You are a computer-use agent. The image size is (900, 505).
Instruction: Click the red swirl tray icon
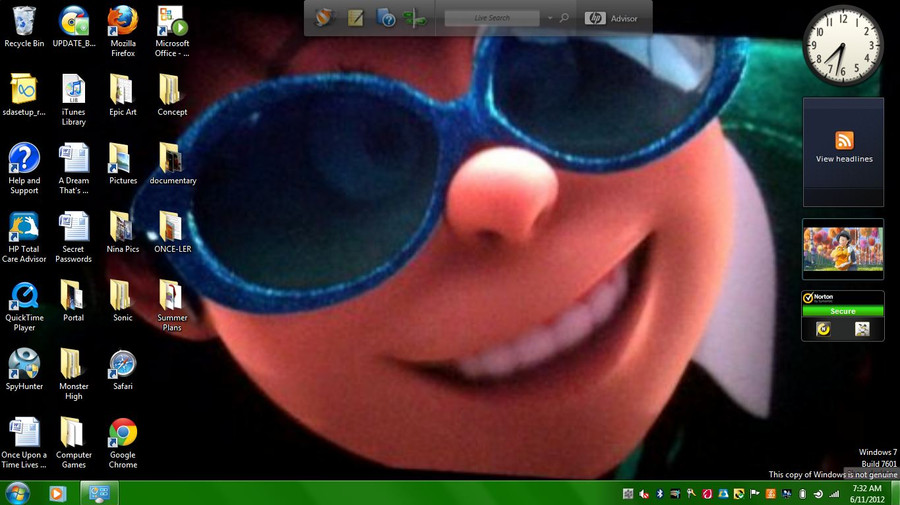[x=707, y=494]
